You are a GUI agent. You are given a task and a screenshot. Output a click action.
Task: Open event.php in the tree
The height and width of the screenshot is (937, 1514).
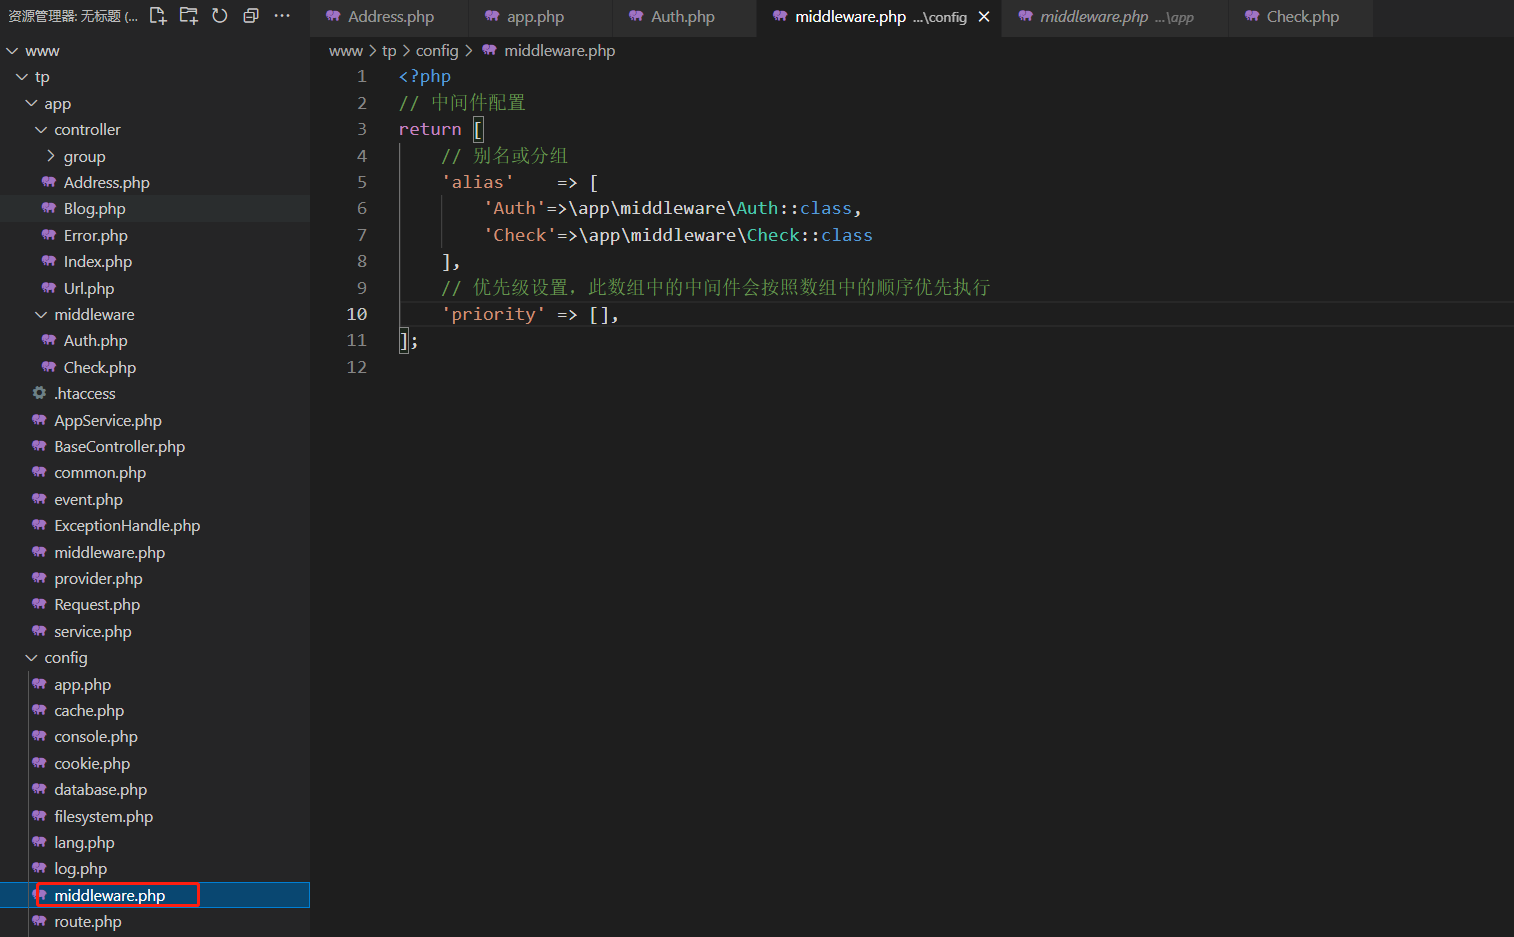pyautogui.click(x=155, y=500)
